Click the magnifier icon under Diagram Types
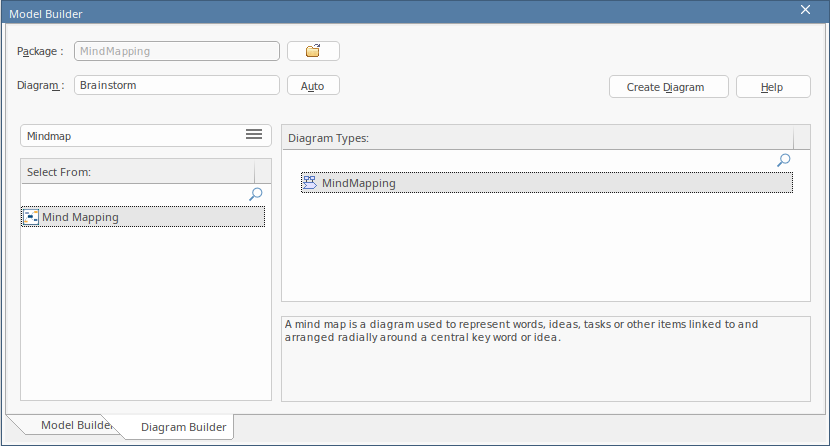Viewport: 830px width, 446px height. [784, 160]
